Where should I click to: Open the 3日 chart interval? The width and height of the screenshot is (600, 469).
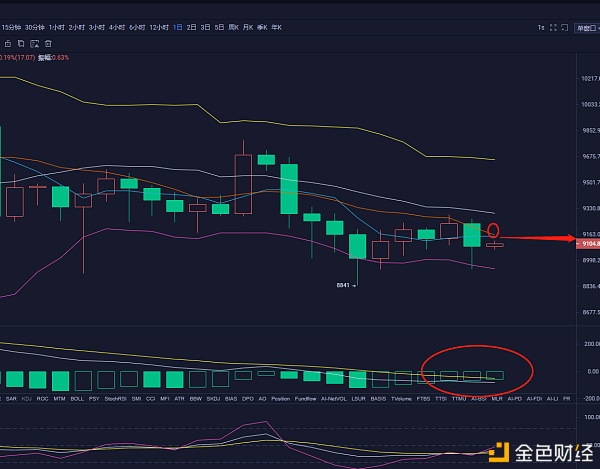point(205,28)
